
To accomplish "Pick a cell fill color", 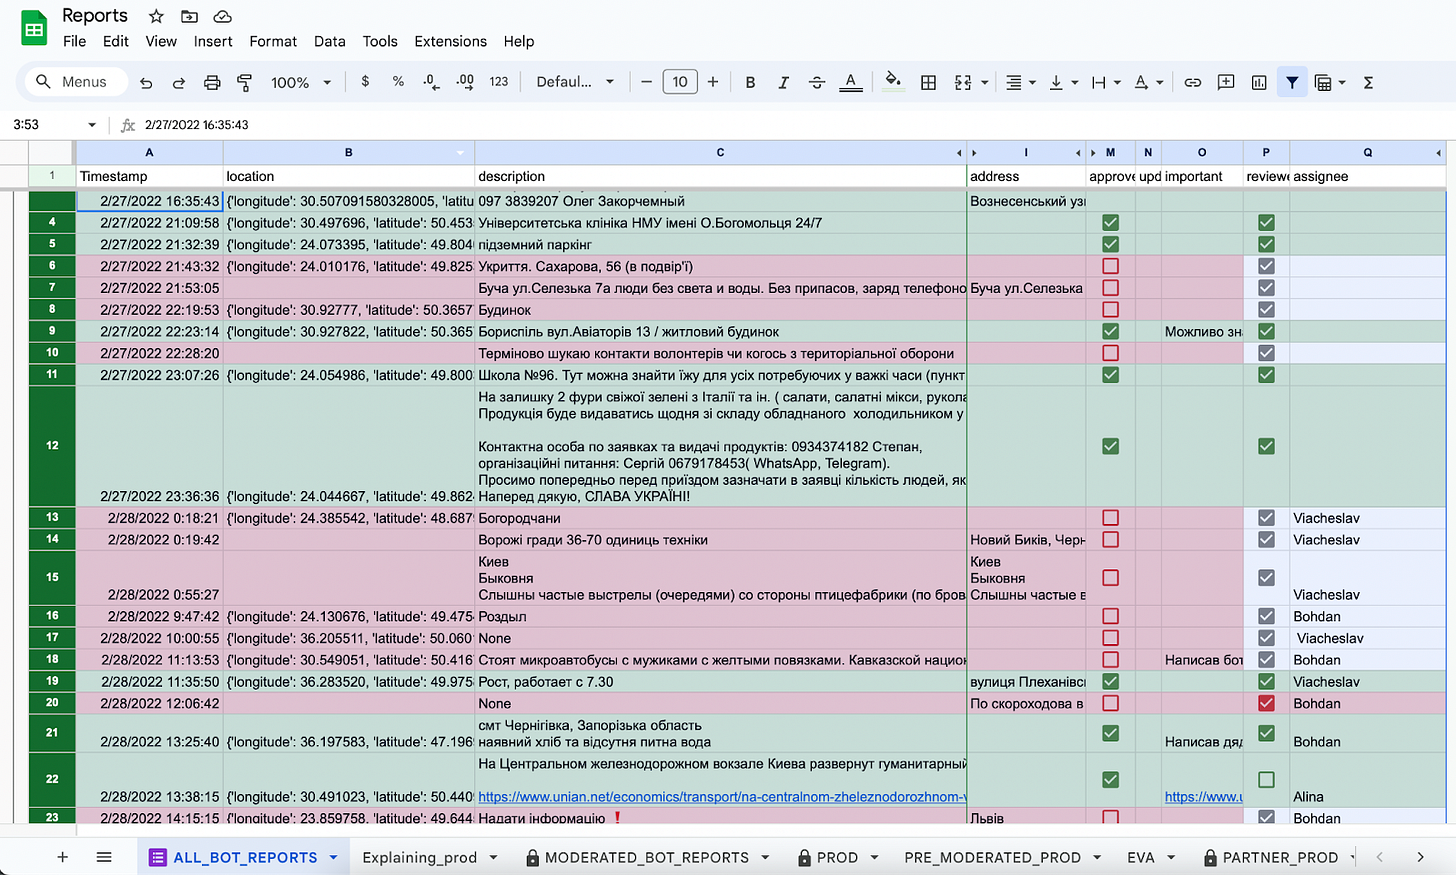I will 894,82.
